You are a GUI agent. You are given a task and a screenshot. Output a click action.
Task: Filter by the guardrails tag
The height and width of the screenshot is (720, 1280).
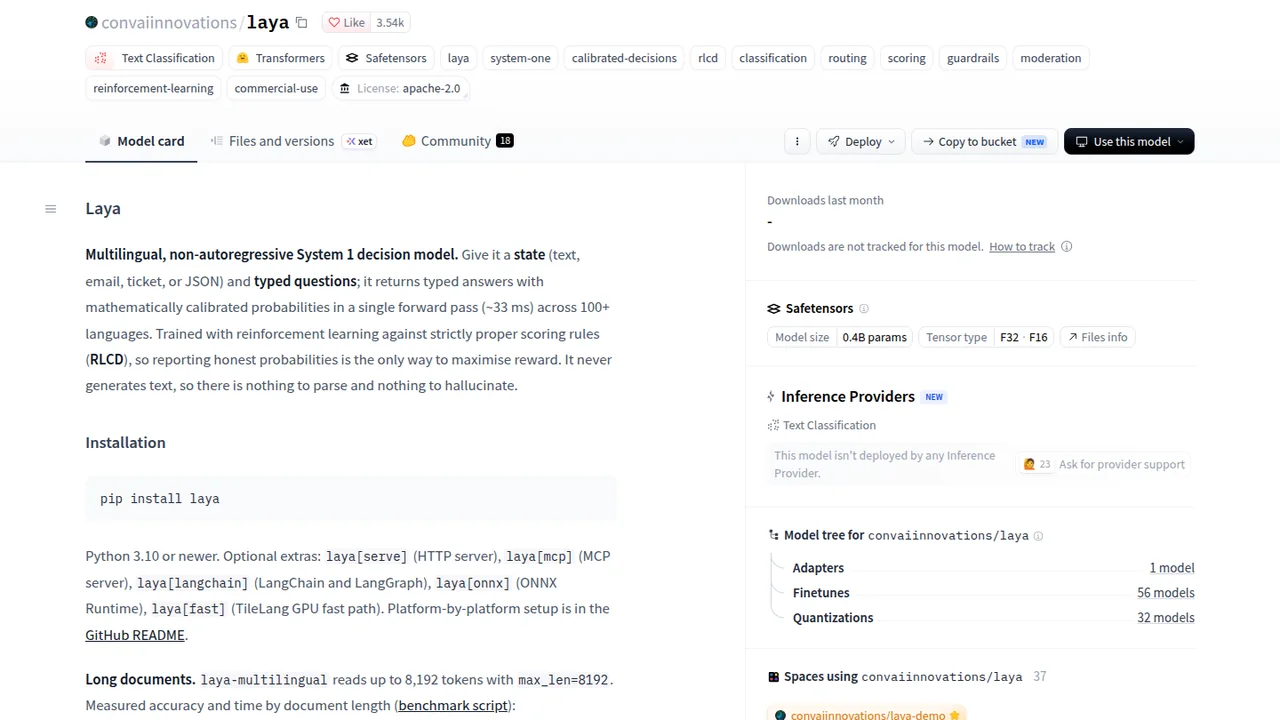pyautogui.click(x=973, y=58)
